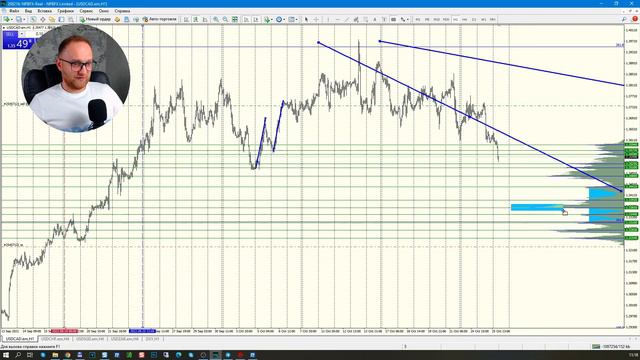
Task: Switch chart to candlesticks icon
Action: click(196, 19)
